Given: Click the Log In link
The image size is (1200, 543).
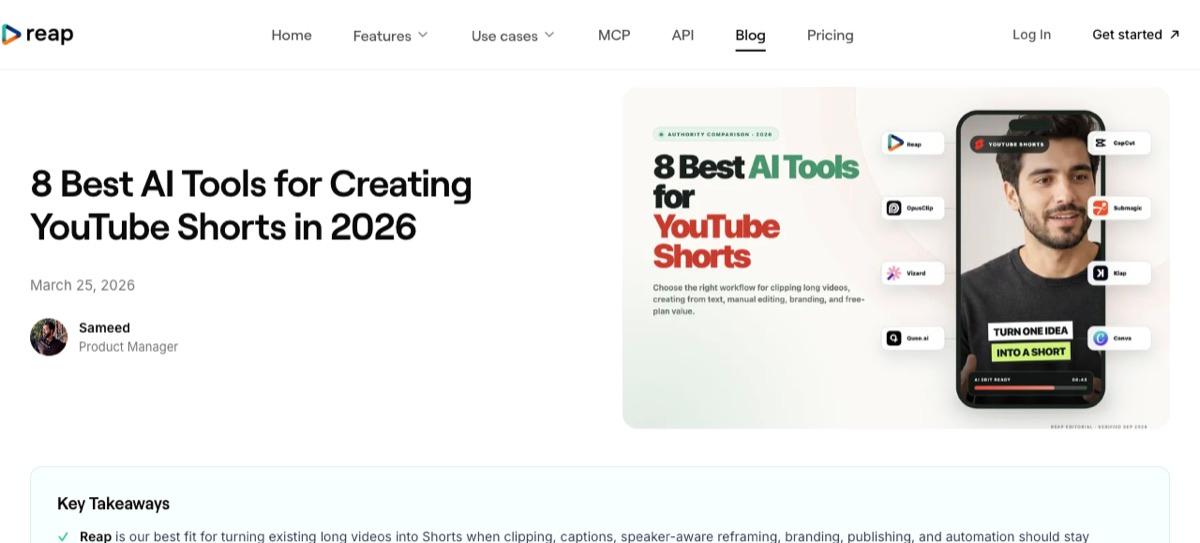Looking at the screenshot, I should pyautogui.click(x=1031, y=34).
